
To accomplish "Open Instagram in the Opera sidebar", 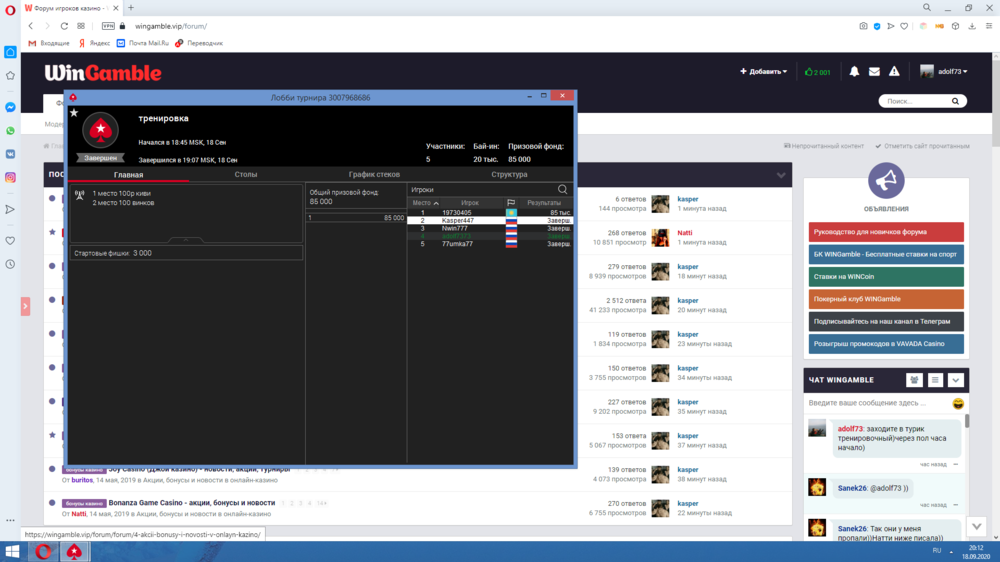I will click(10, 177).
